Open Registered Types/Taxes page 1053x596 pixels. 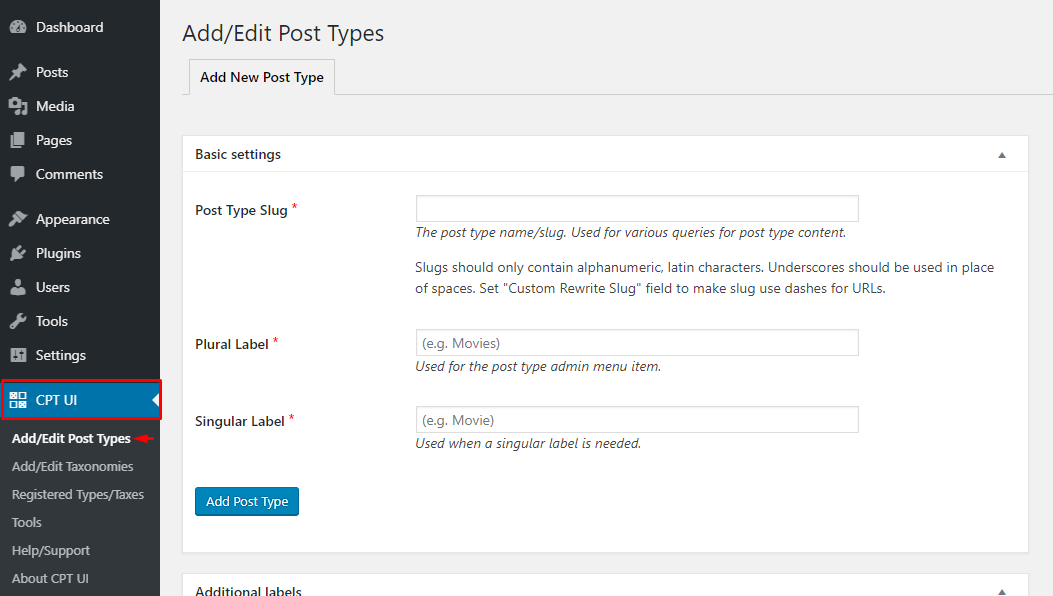(x=78, y=495)
